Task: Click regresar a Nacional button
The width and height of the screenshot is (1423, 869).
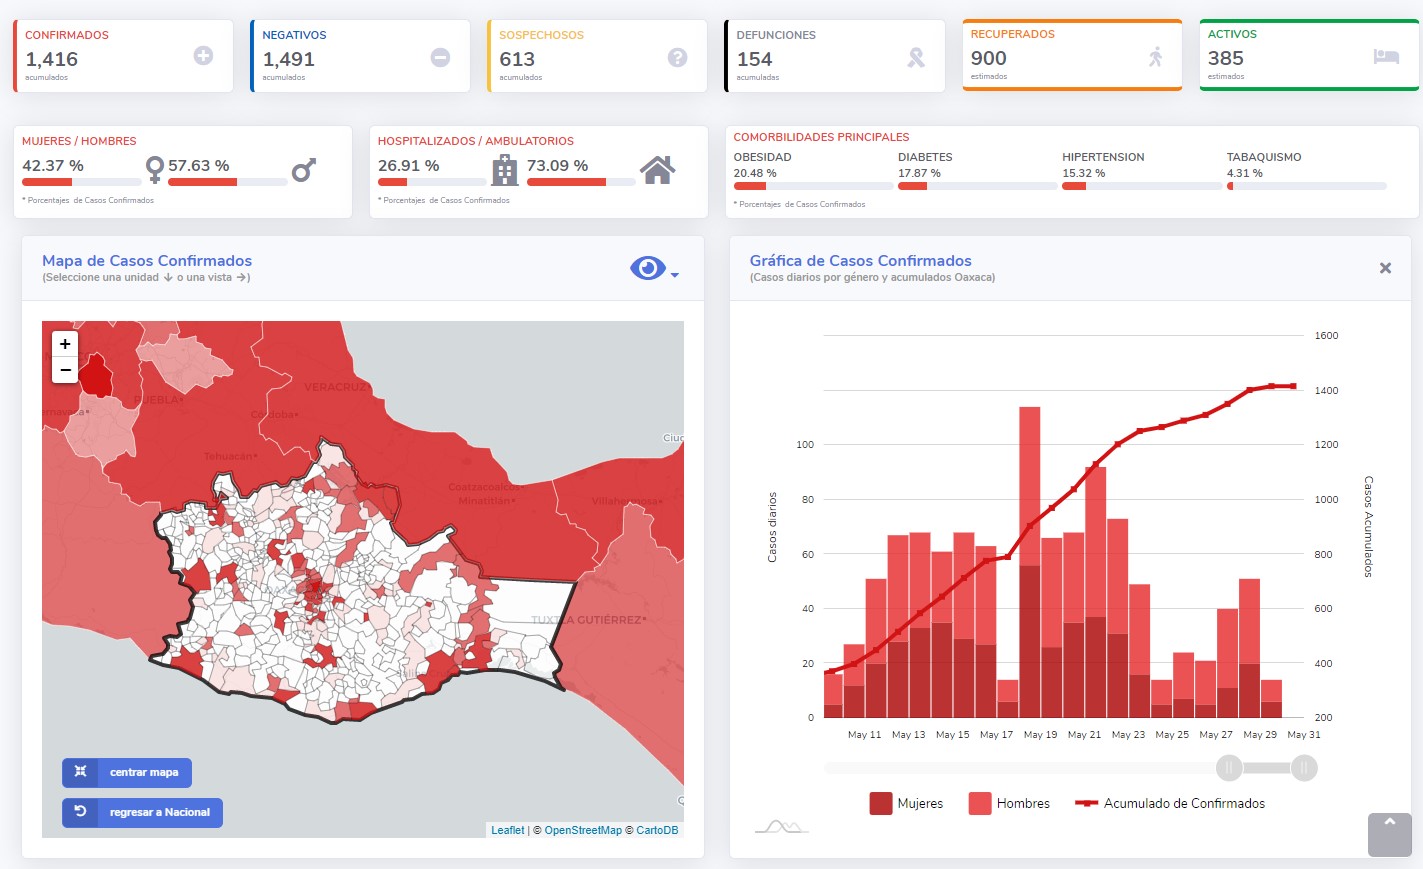Action: (142, 812)
